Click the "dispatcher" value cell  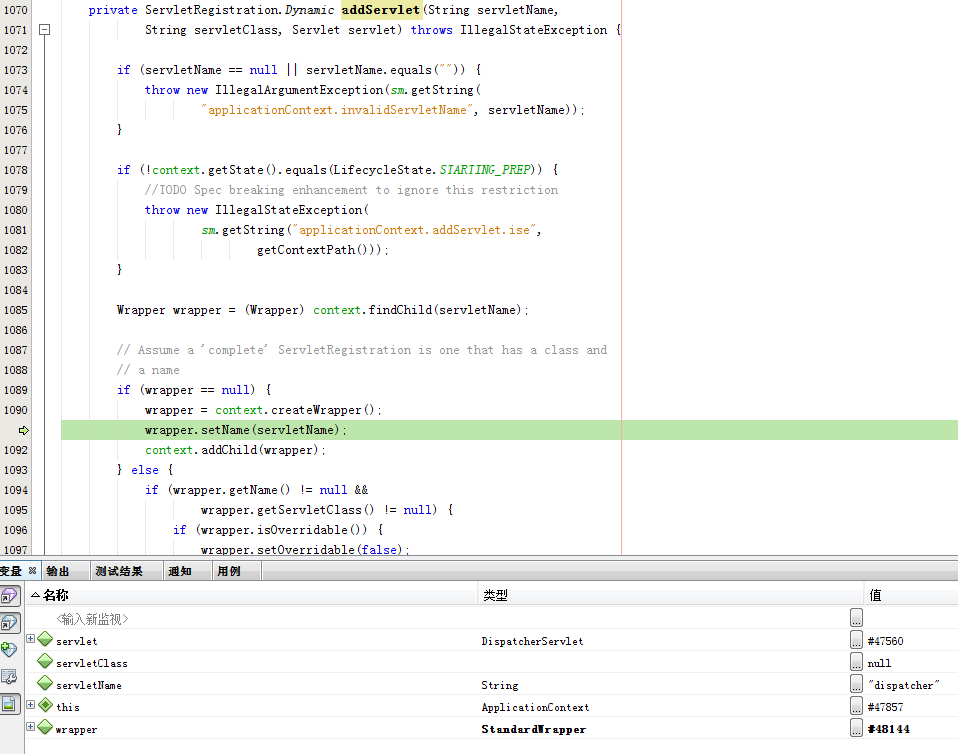point(904,685)
